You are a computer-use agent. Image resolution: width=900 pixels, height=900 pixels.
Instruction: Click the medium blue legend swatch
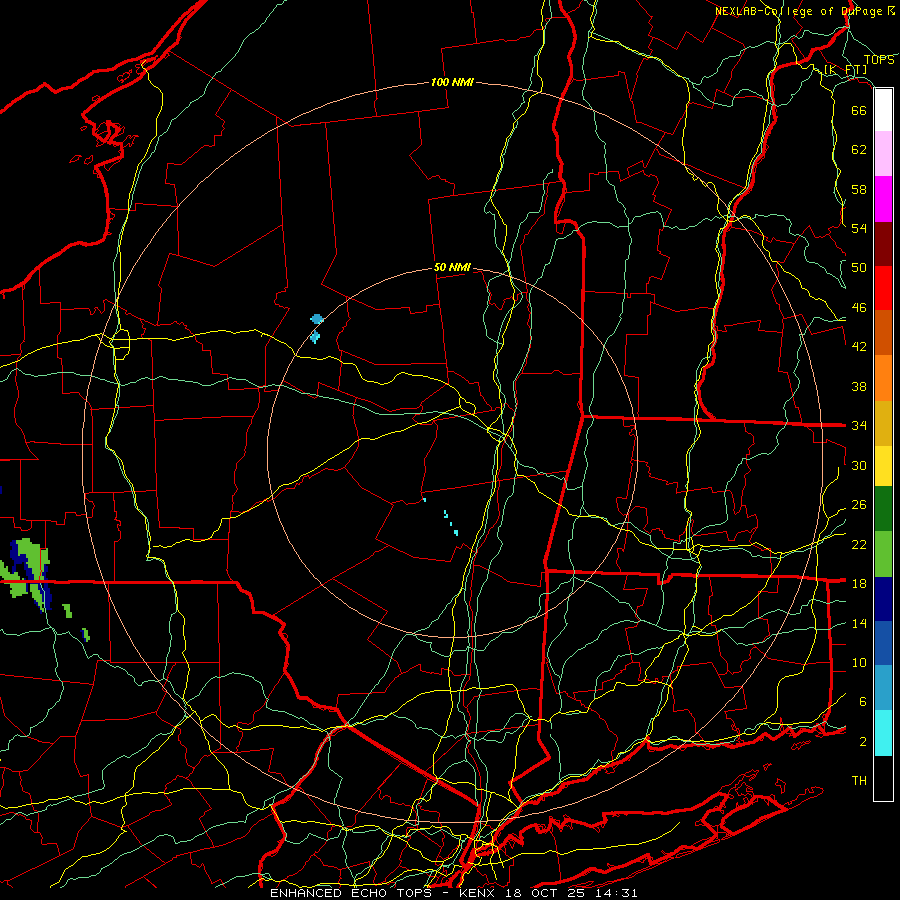tap(883, 643)
